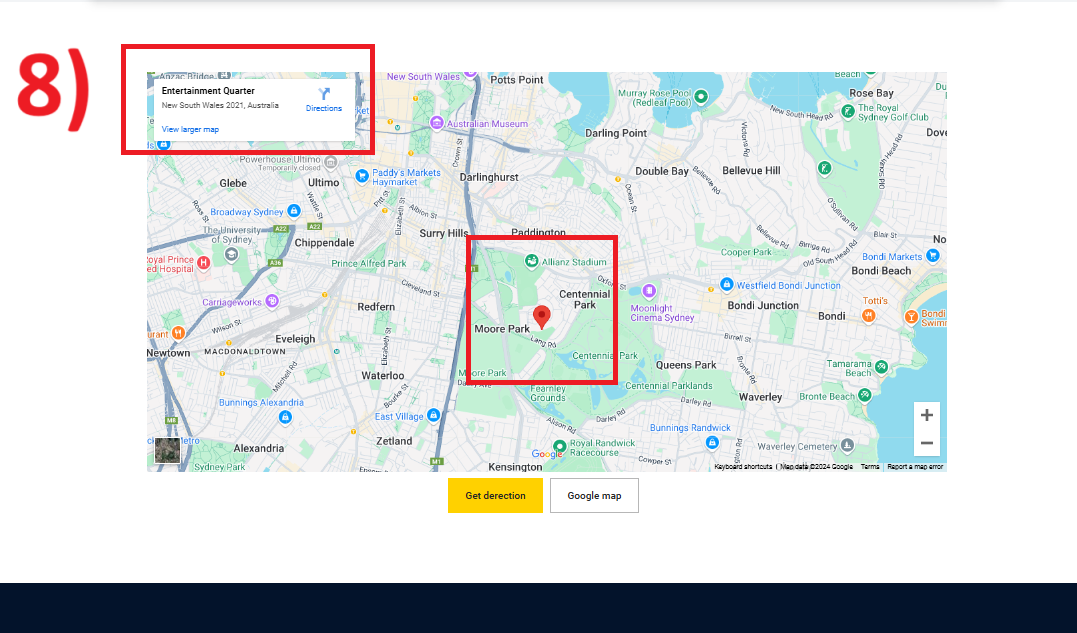Open the Moonlight Cinema Sydney pin
1077x633 pixels.
pos(649,291)
